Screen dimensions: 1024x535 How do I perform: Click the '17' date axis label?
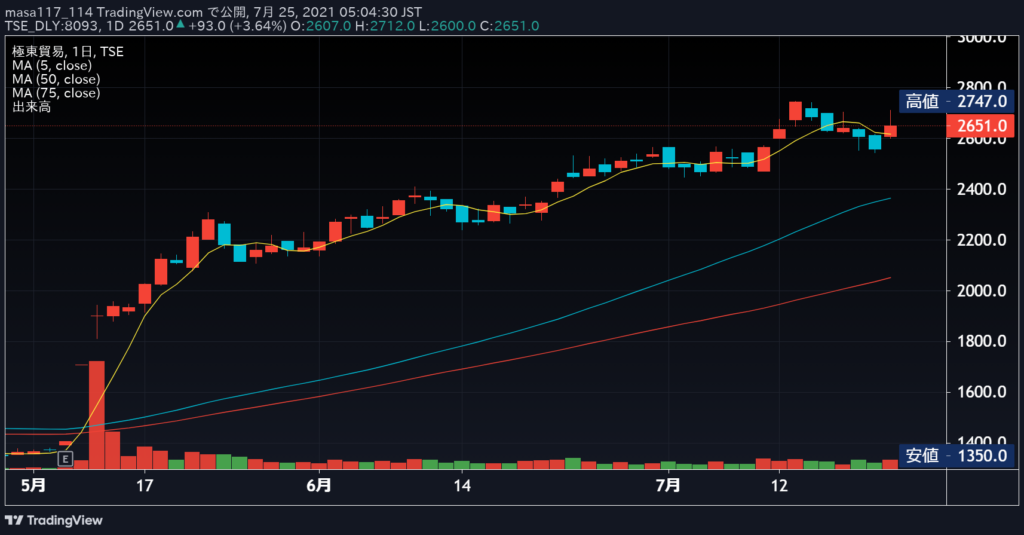tap(144, 485)
